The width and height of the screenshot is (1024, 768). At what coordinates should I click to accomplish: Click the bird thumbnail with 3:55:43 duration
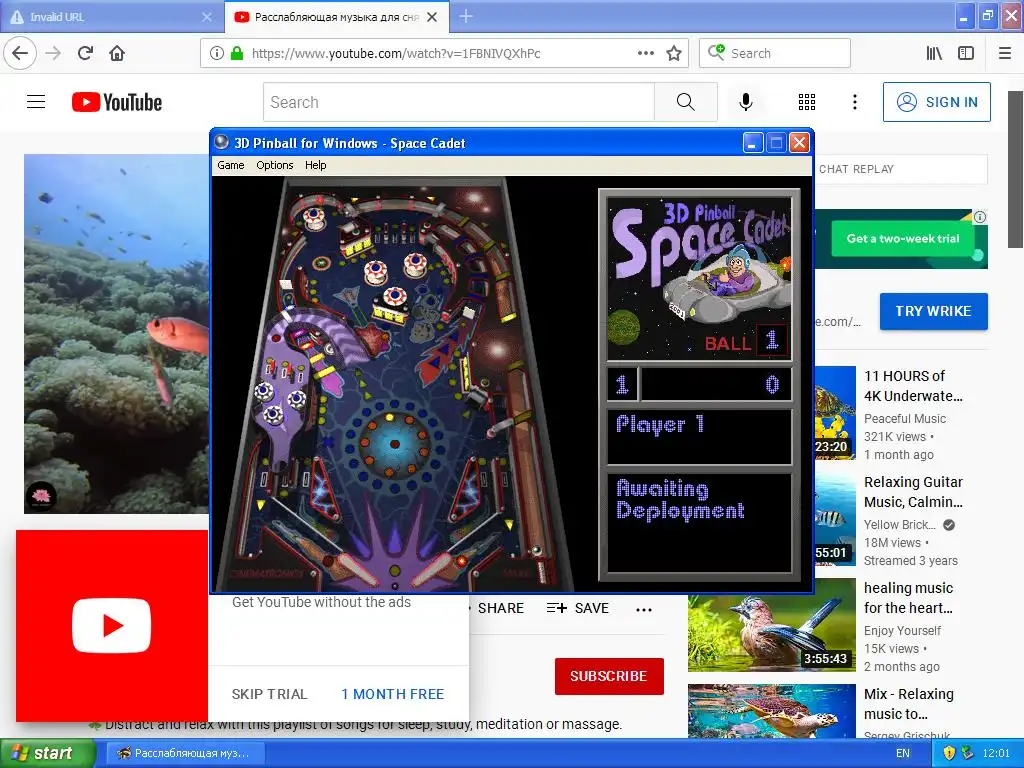point(771,624)
